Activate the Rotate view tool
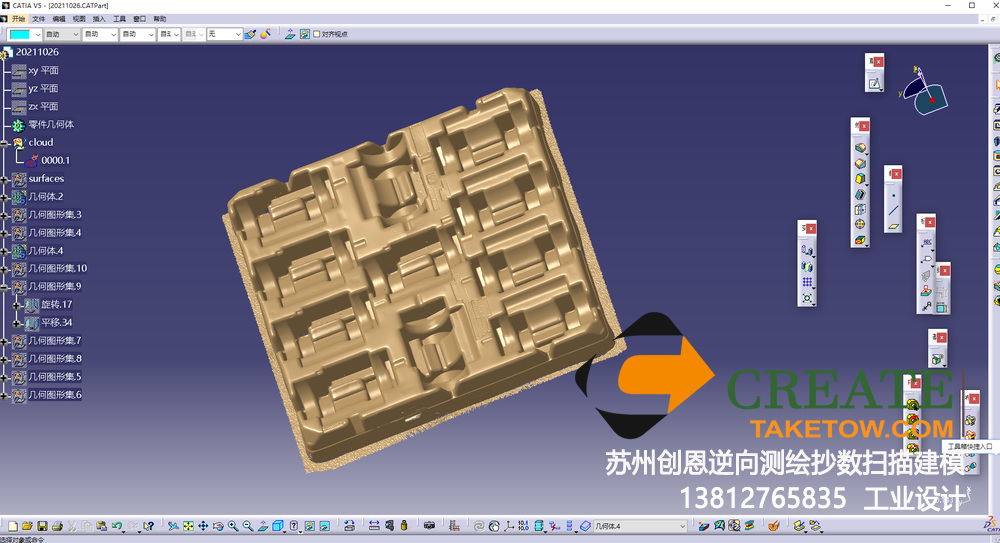Viewport: 1000px width, 543px height. pyautogui.click(x=218, y=526)
